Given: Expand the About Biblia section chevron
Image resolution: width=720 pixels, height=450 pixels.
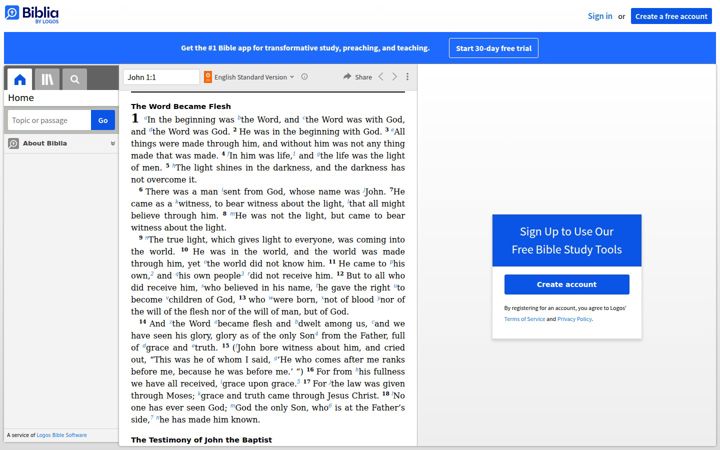Looking at the screenshot, I should [x=112, y=144].
